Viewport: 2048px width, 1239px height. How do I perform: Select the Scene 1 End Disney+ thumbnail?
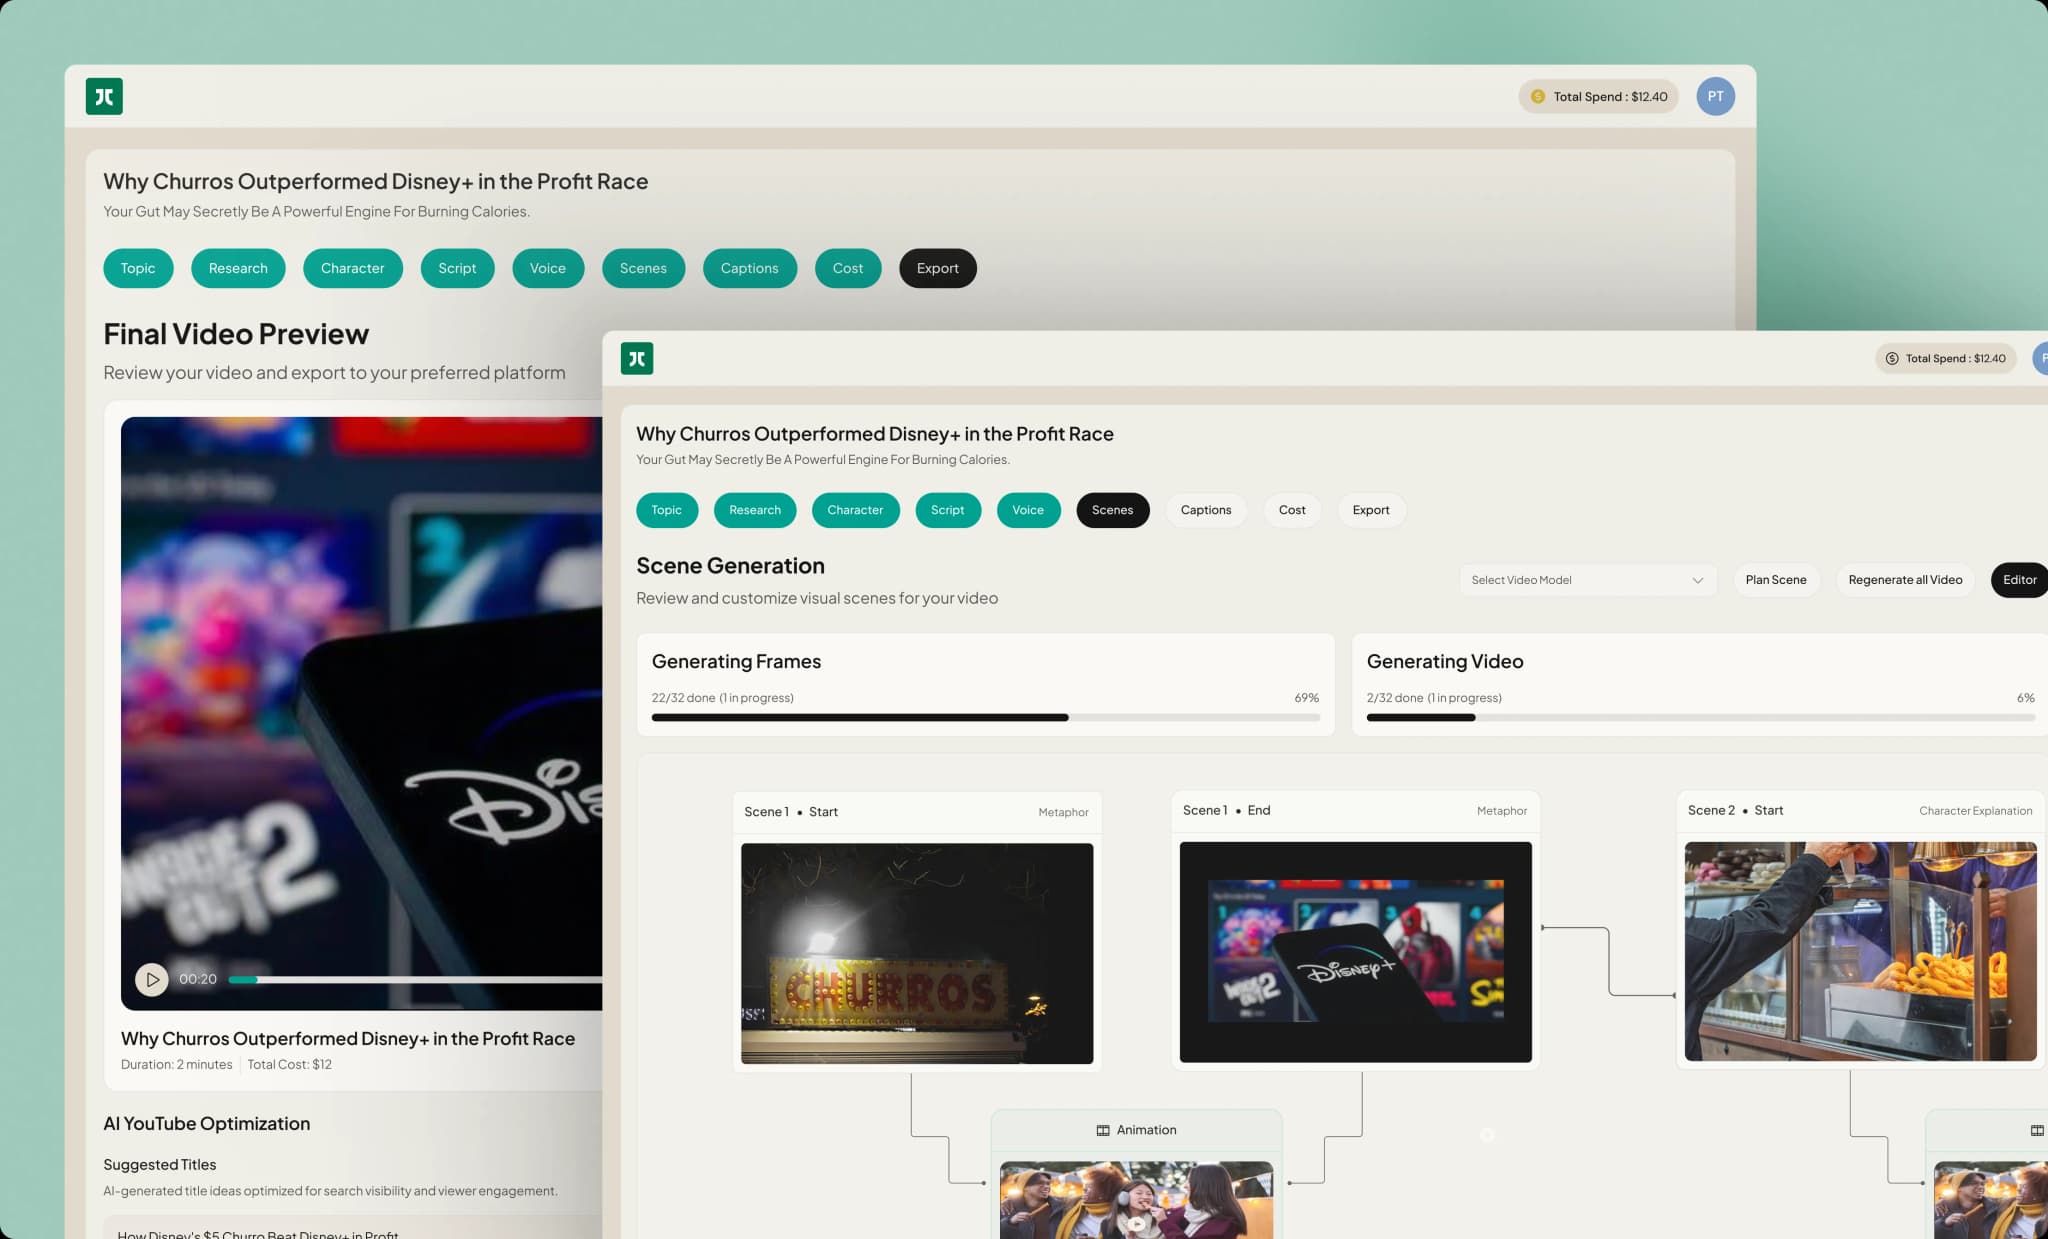click(1355, 952)
